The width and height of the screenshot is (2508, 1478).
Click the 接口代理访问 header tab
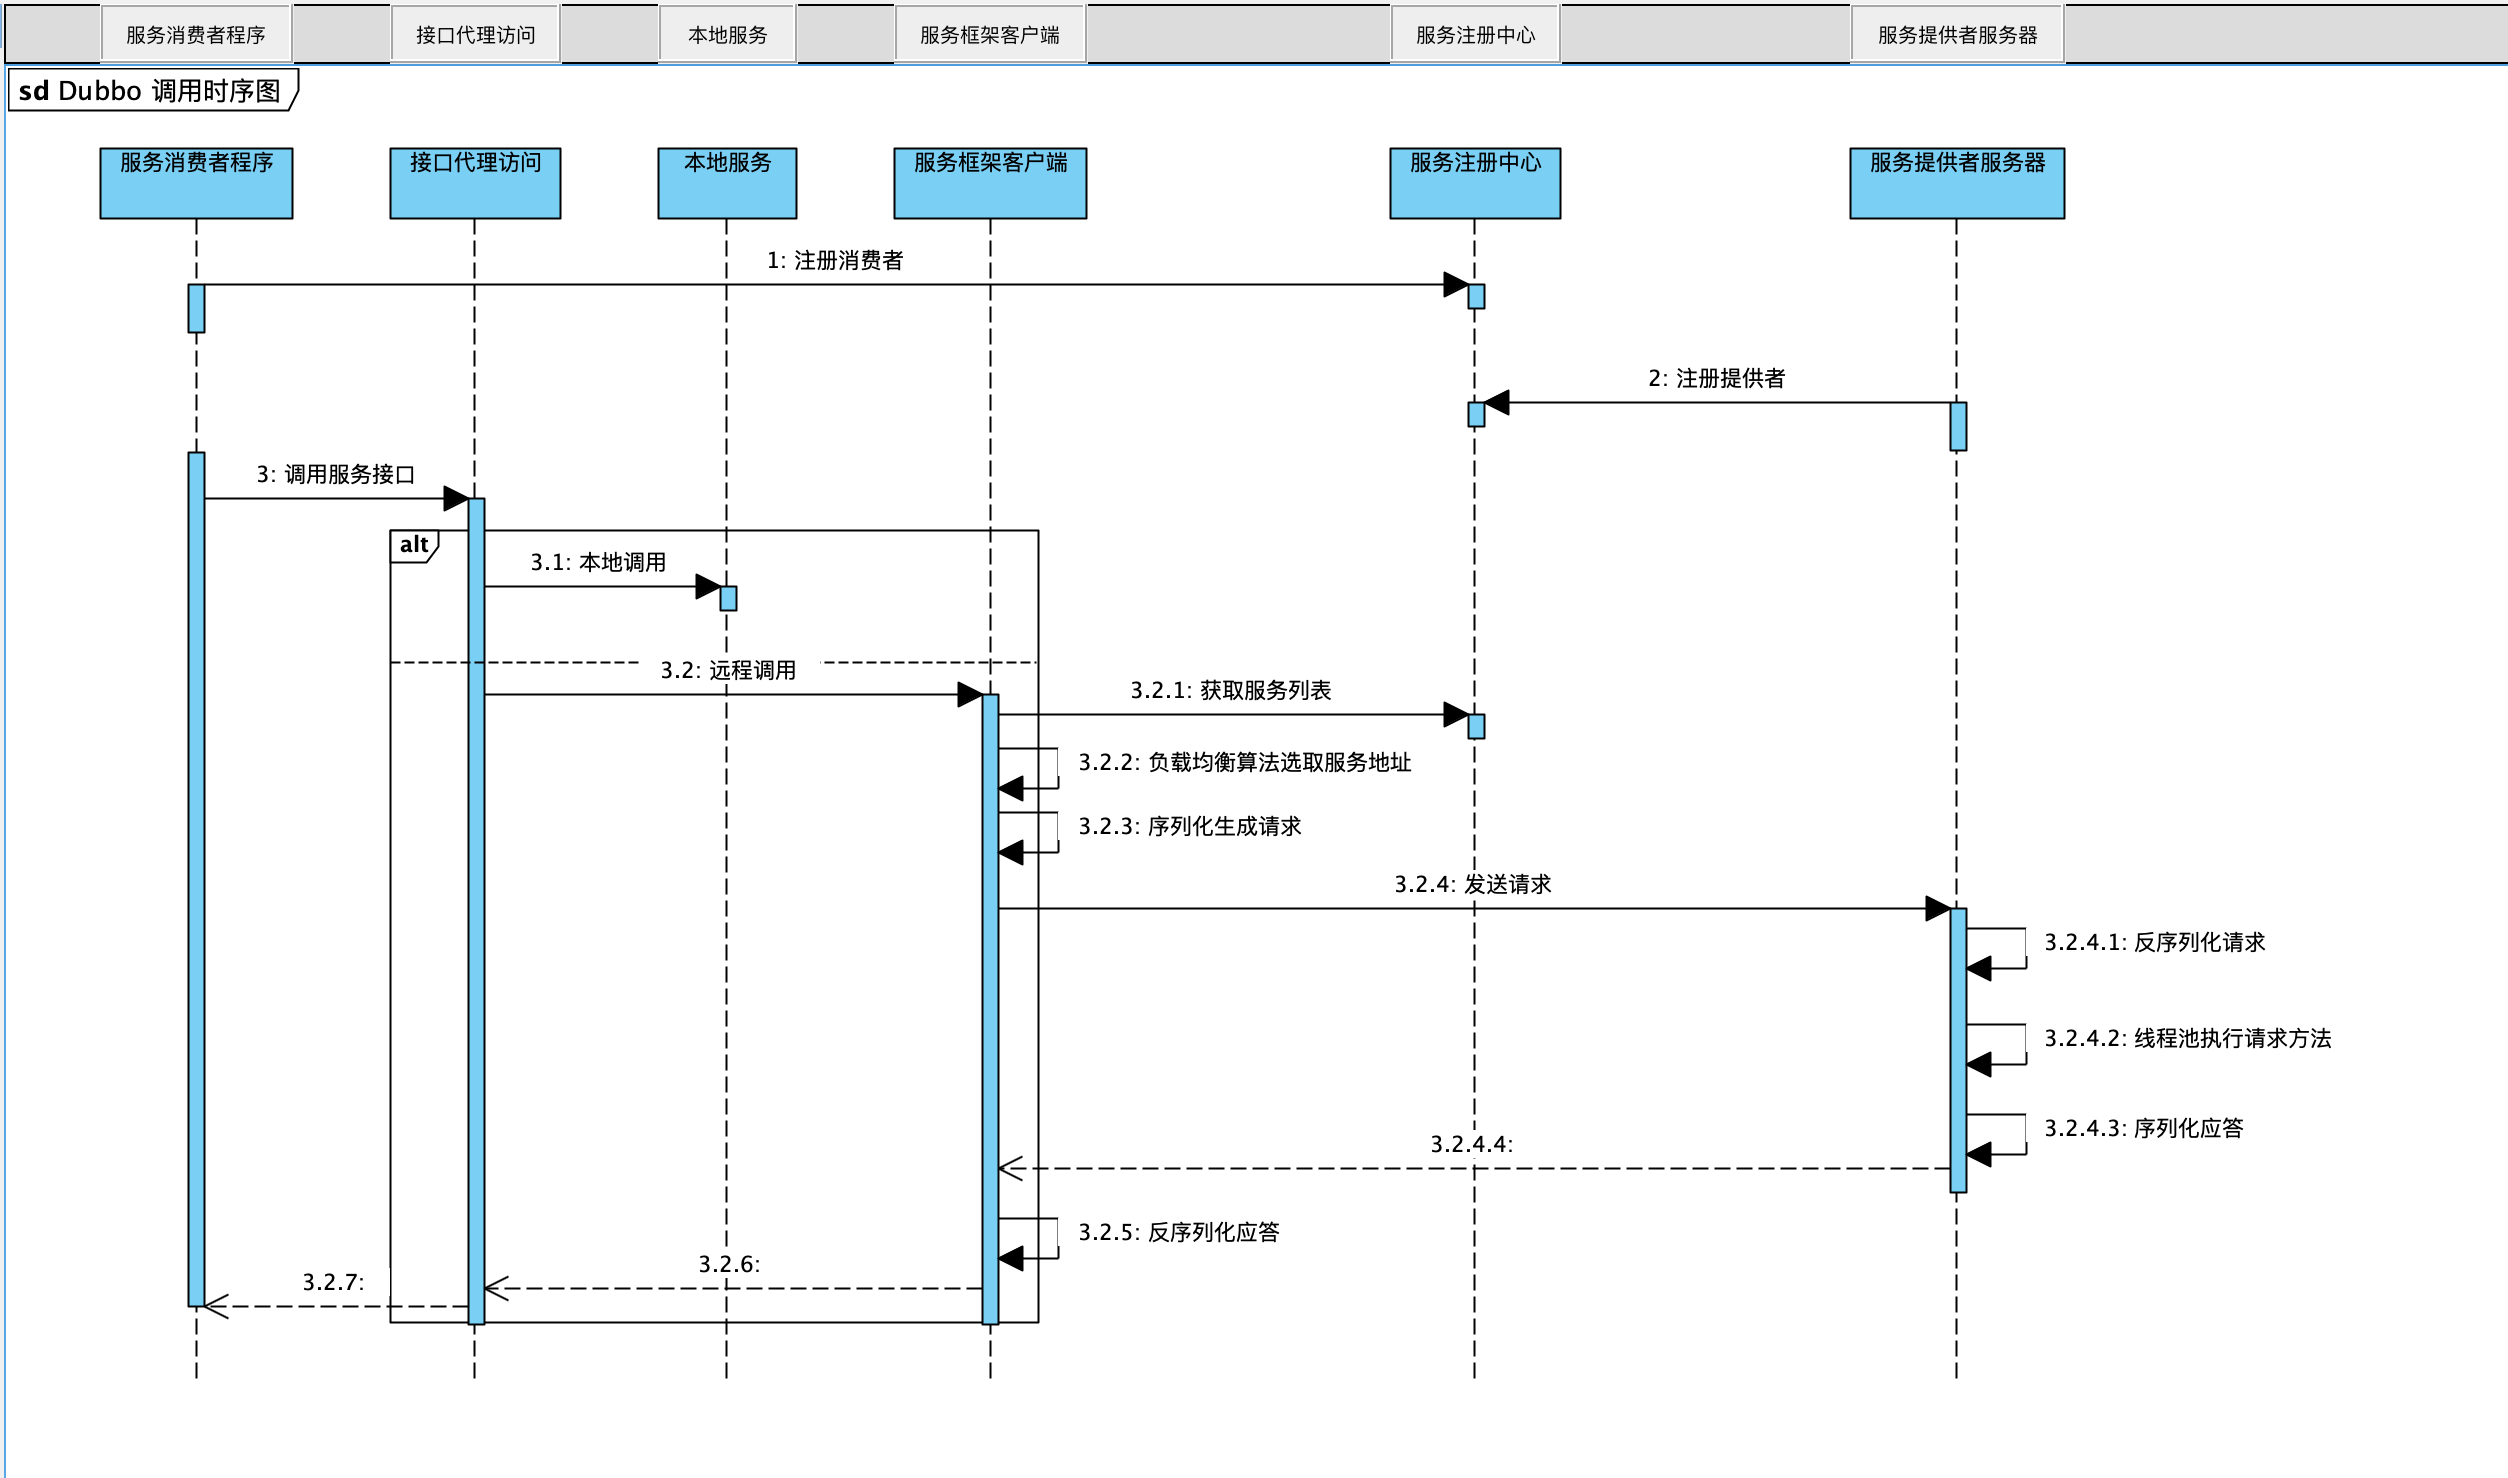475,35
